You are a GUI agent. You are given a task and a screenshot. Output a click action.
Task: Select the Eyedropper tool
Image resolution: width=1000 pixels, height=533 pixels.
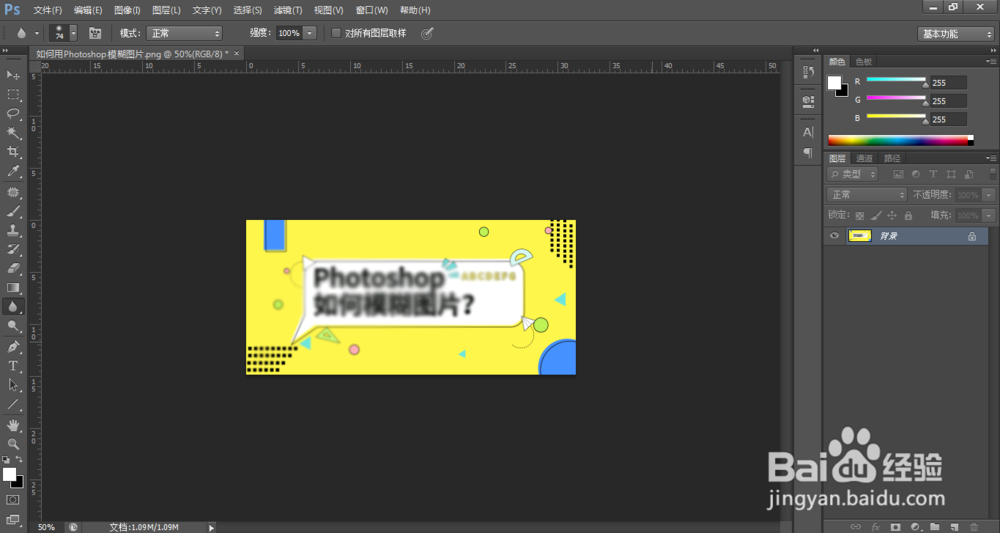click(13, 171)
